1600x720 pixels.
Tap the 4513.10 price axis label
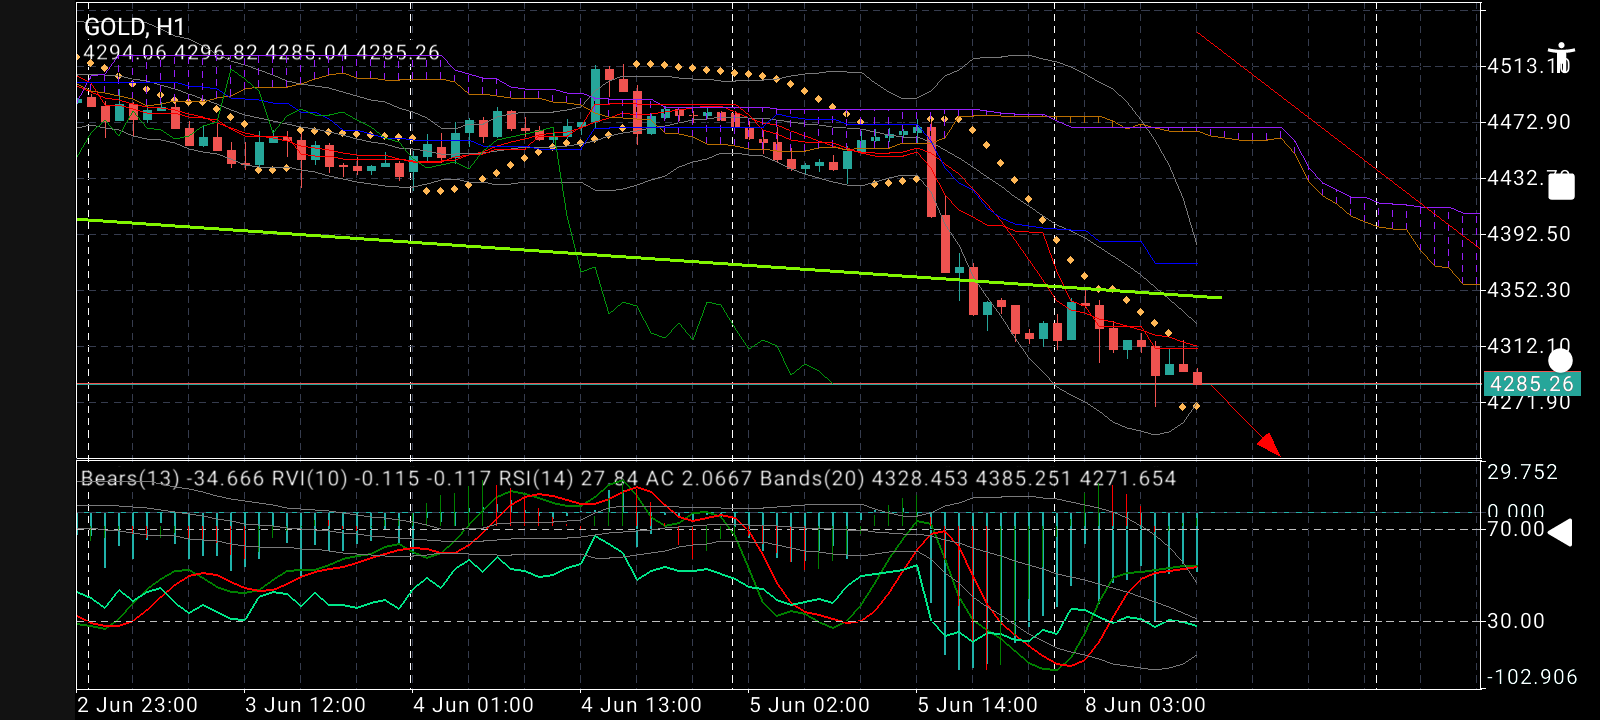1529,66
